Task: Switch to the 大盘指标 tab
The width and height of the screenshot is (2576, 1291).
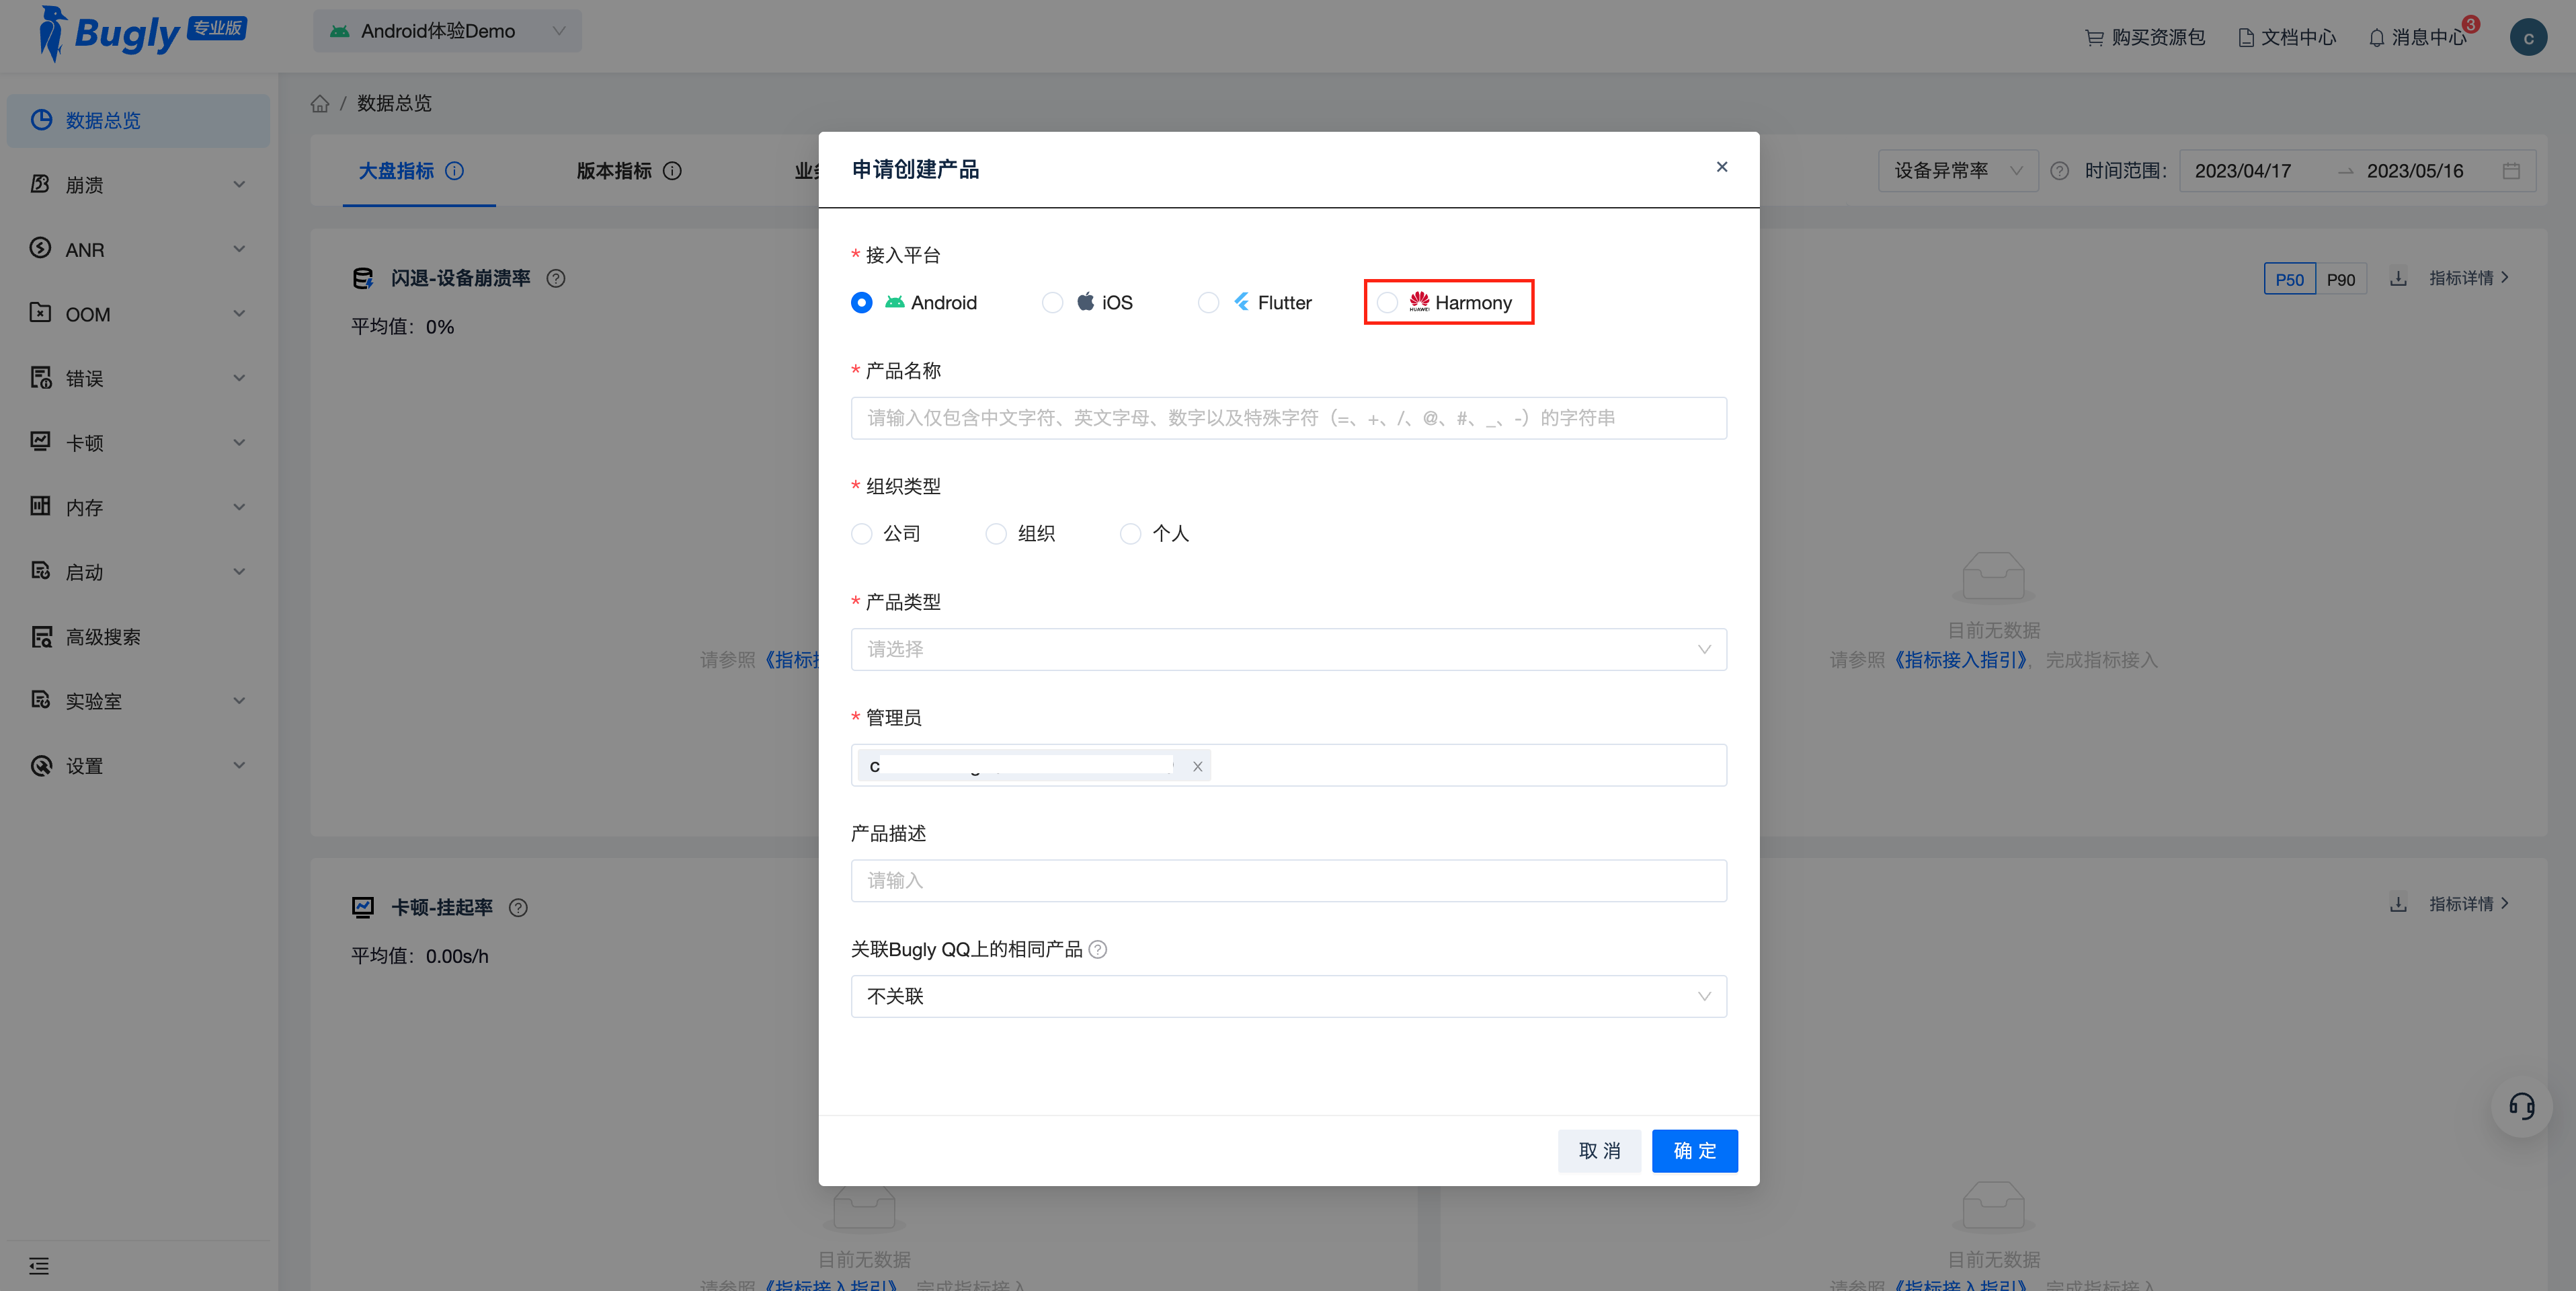Action: point(397,171)
